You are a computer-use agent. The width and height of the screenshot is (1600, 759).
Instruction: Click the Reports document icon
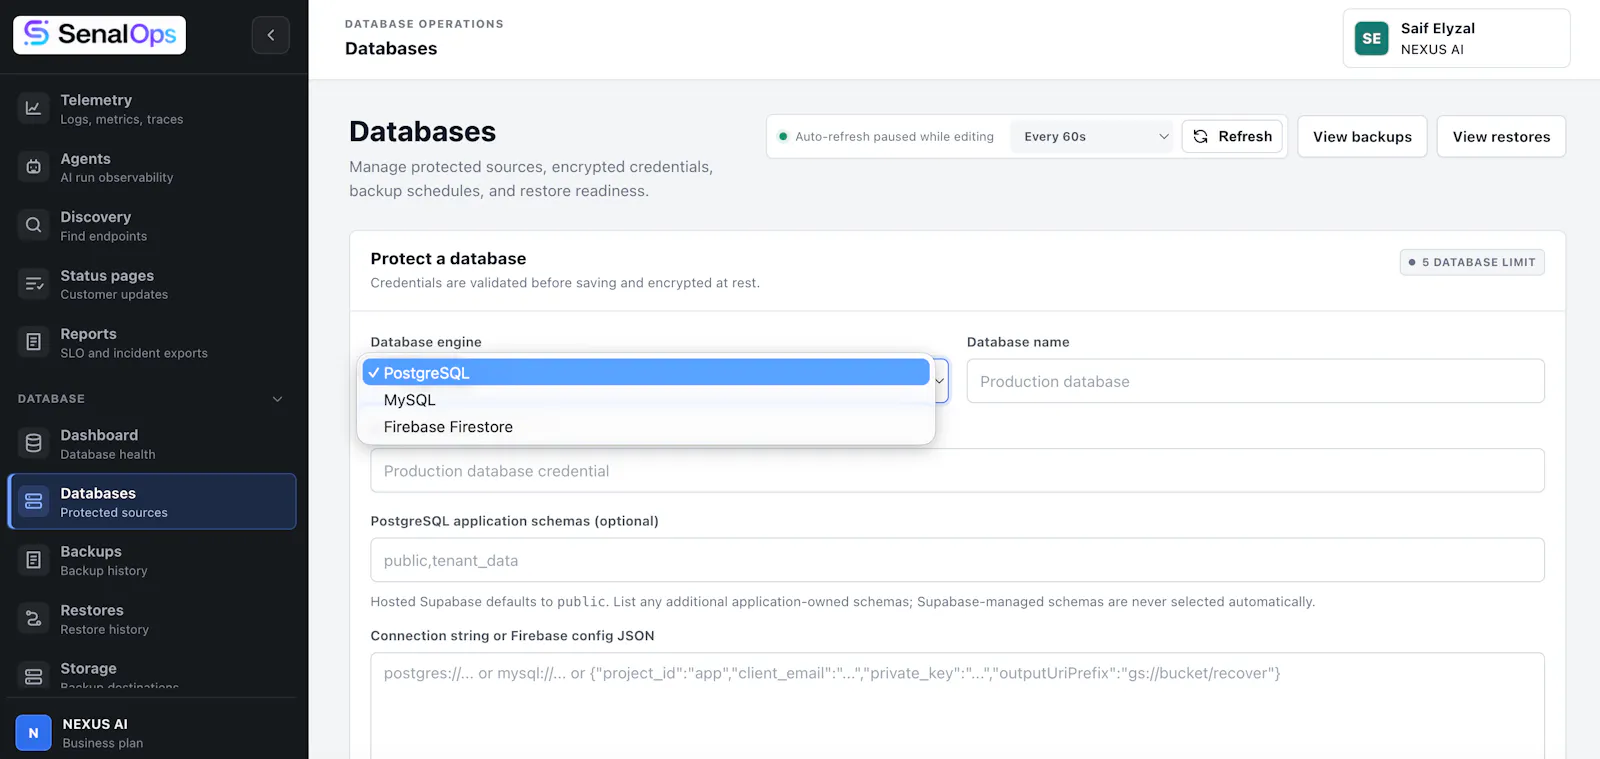[33, 342]
